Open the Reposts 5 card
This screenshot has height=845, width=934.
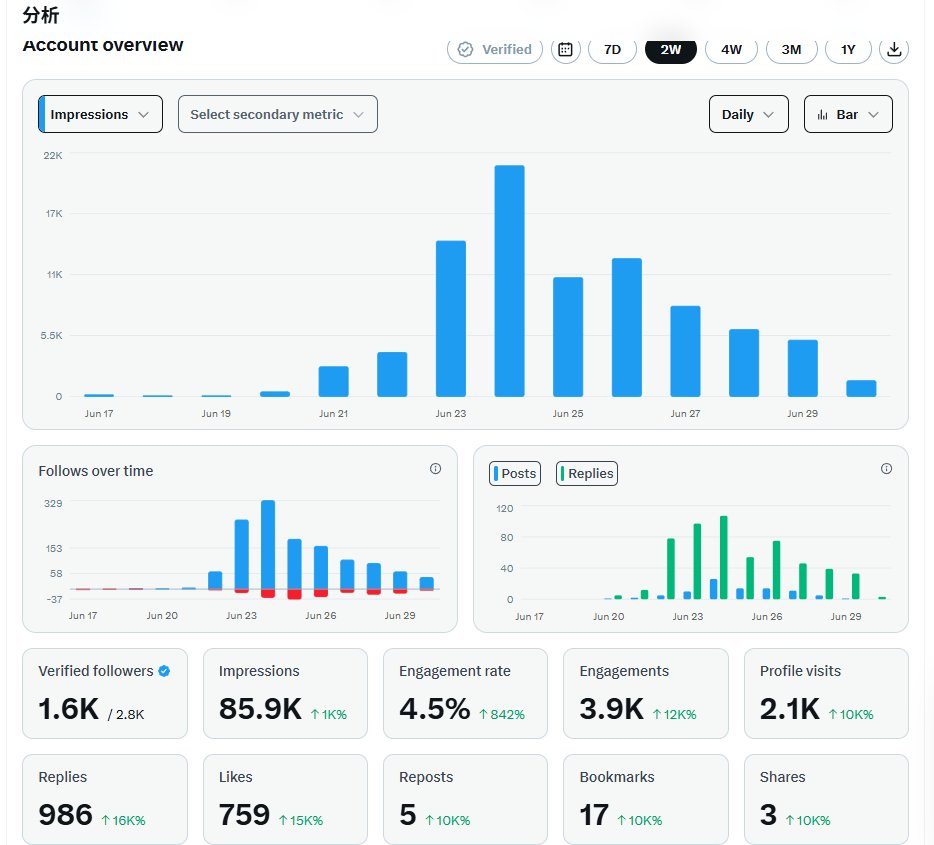(x=465, y=799)
